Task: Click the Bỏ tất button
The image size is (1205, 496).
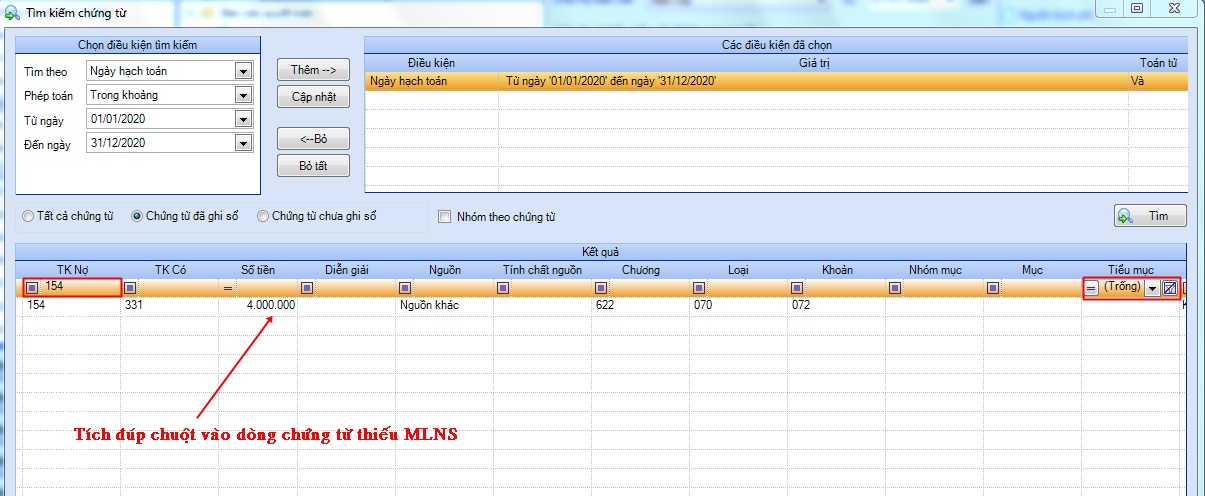Action: (x=314, y=166)
